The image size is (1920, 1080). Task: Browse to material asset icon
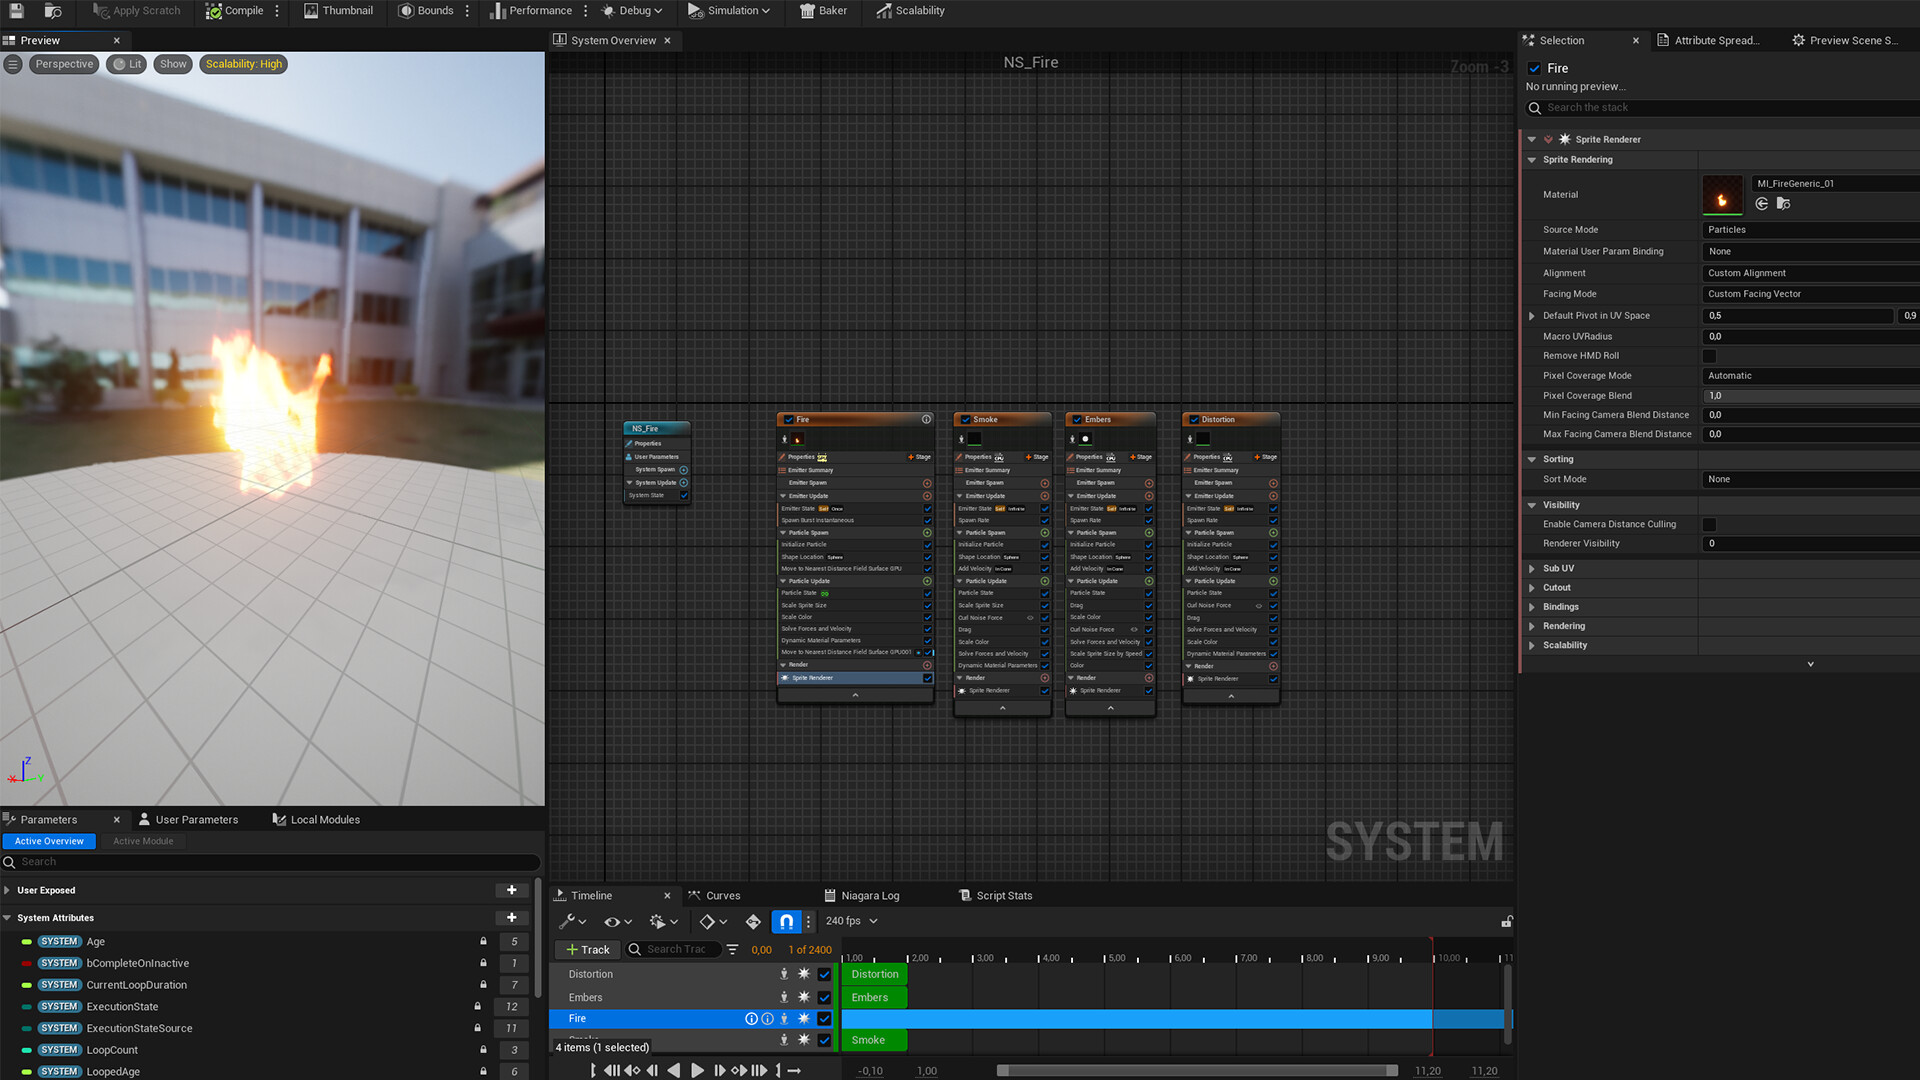pyautogui.click(x=1783, y=204)
